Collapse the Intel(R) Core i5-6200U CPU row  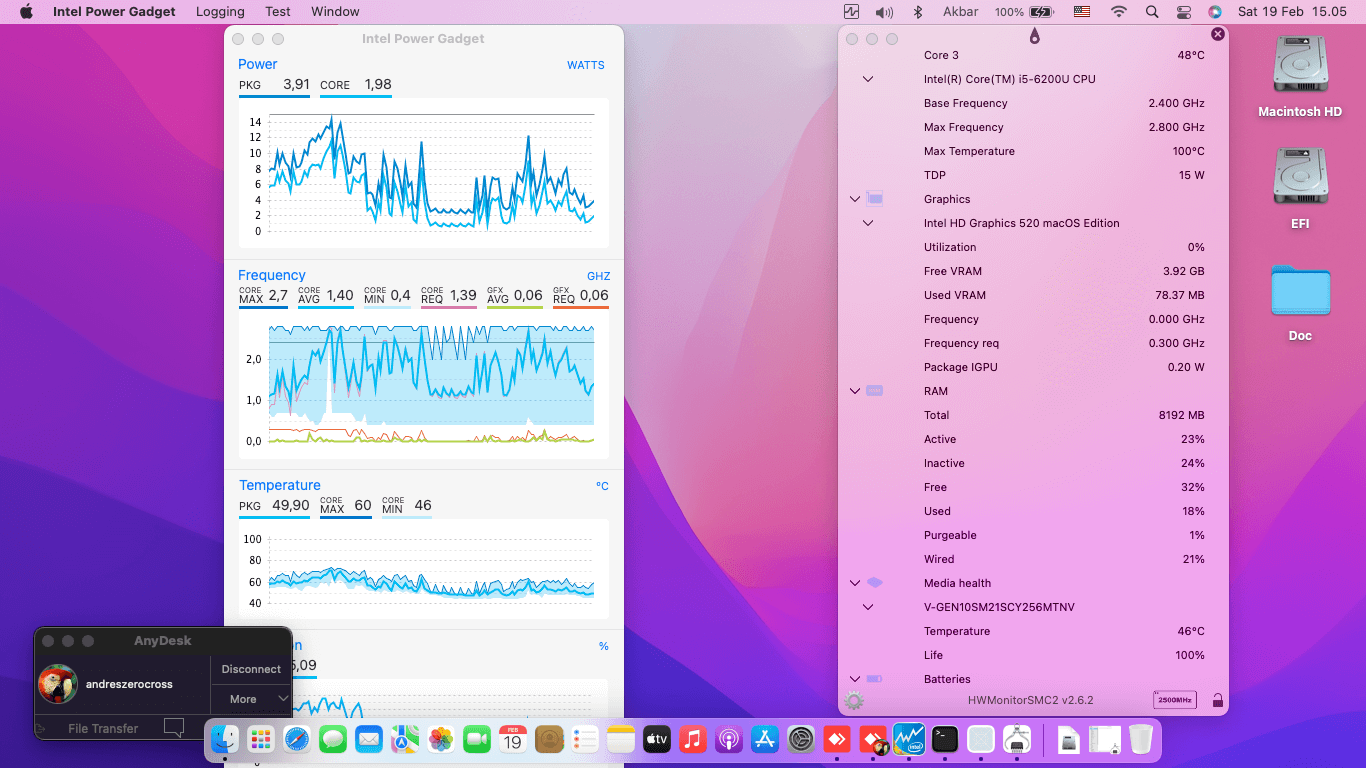pyautogui.click(x=868, y=79)
